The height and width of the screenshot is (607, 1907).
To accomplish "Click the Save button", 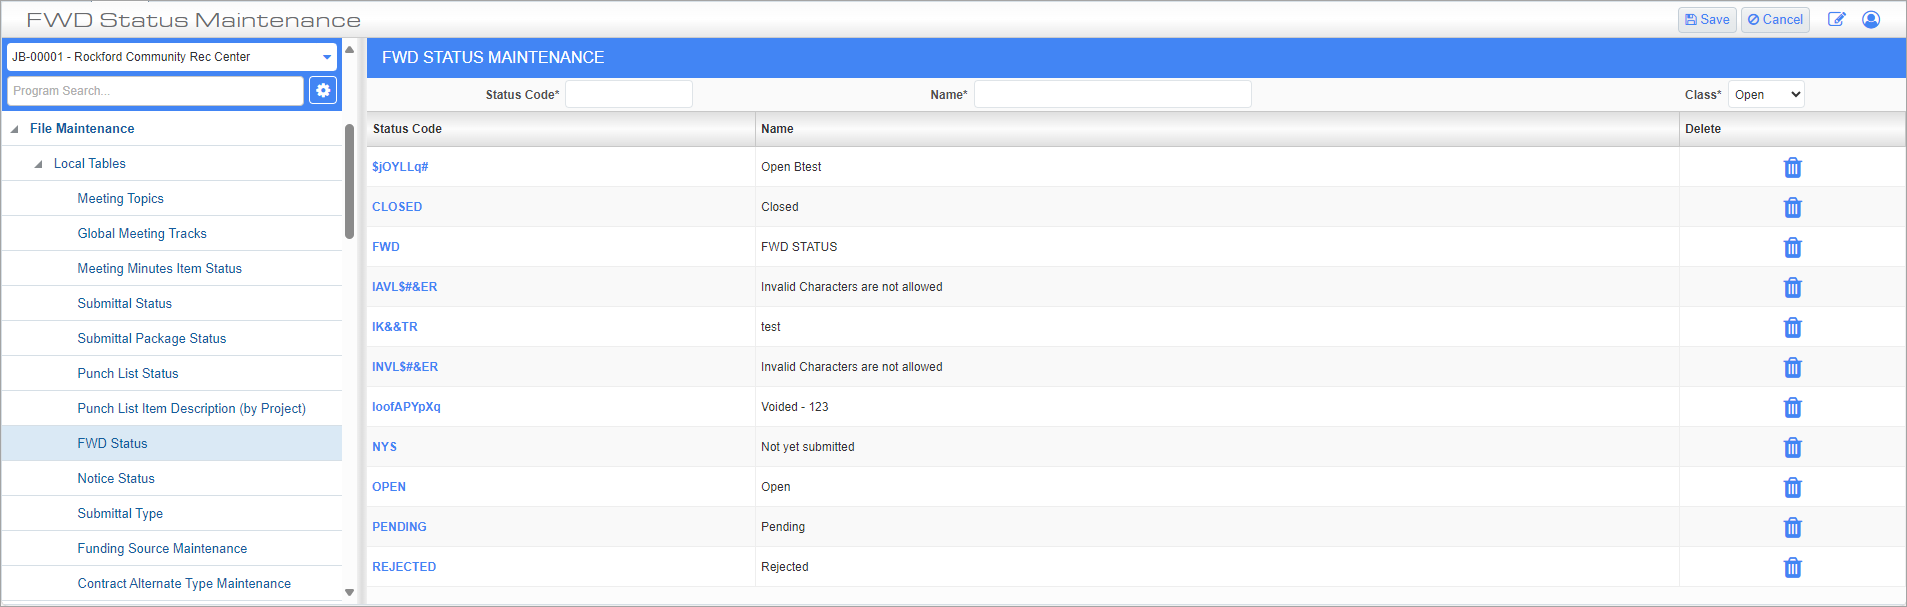I will tap(1707, 20).
